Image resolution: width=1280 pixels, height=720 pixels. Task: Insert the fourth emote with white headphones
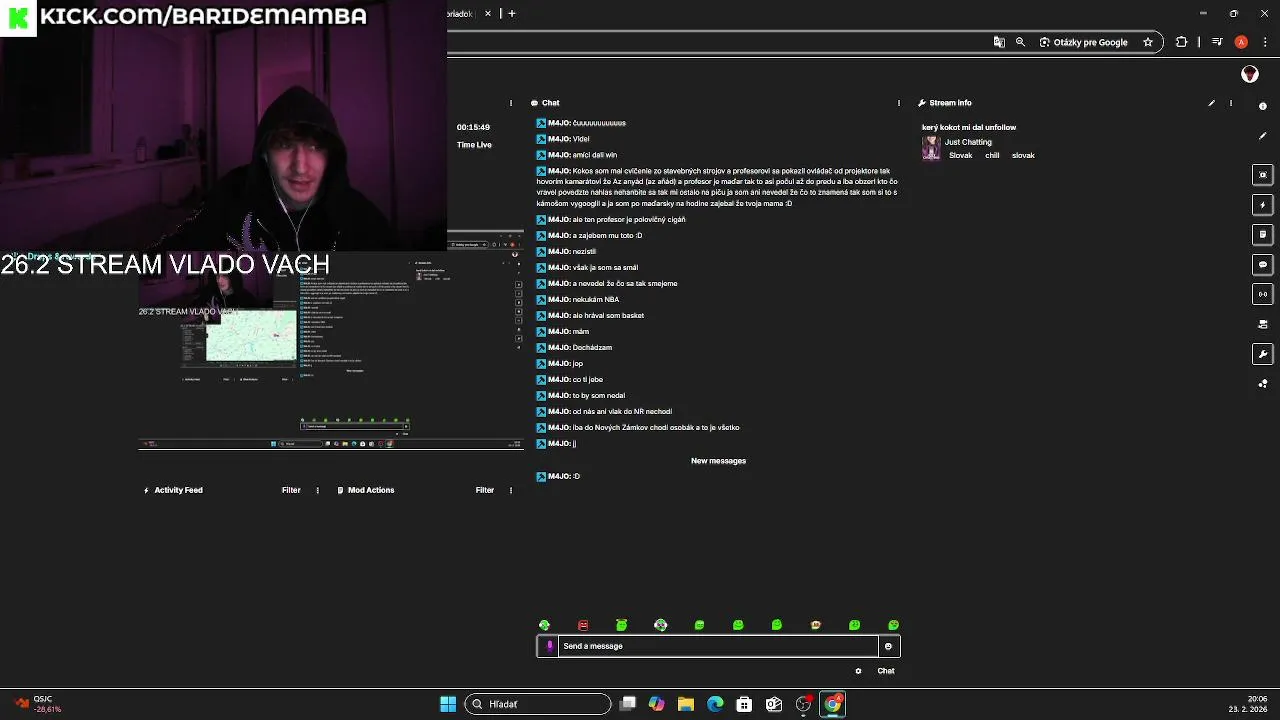[x=660, y=625]
